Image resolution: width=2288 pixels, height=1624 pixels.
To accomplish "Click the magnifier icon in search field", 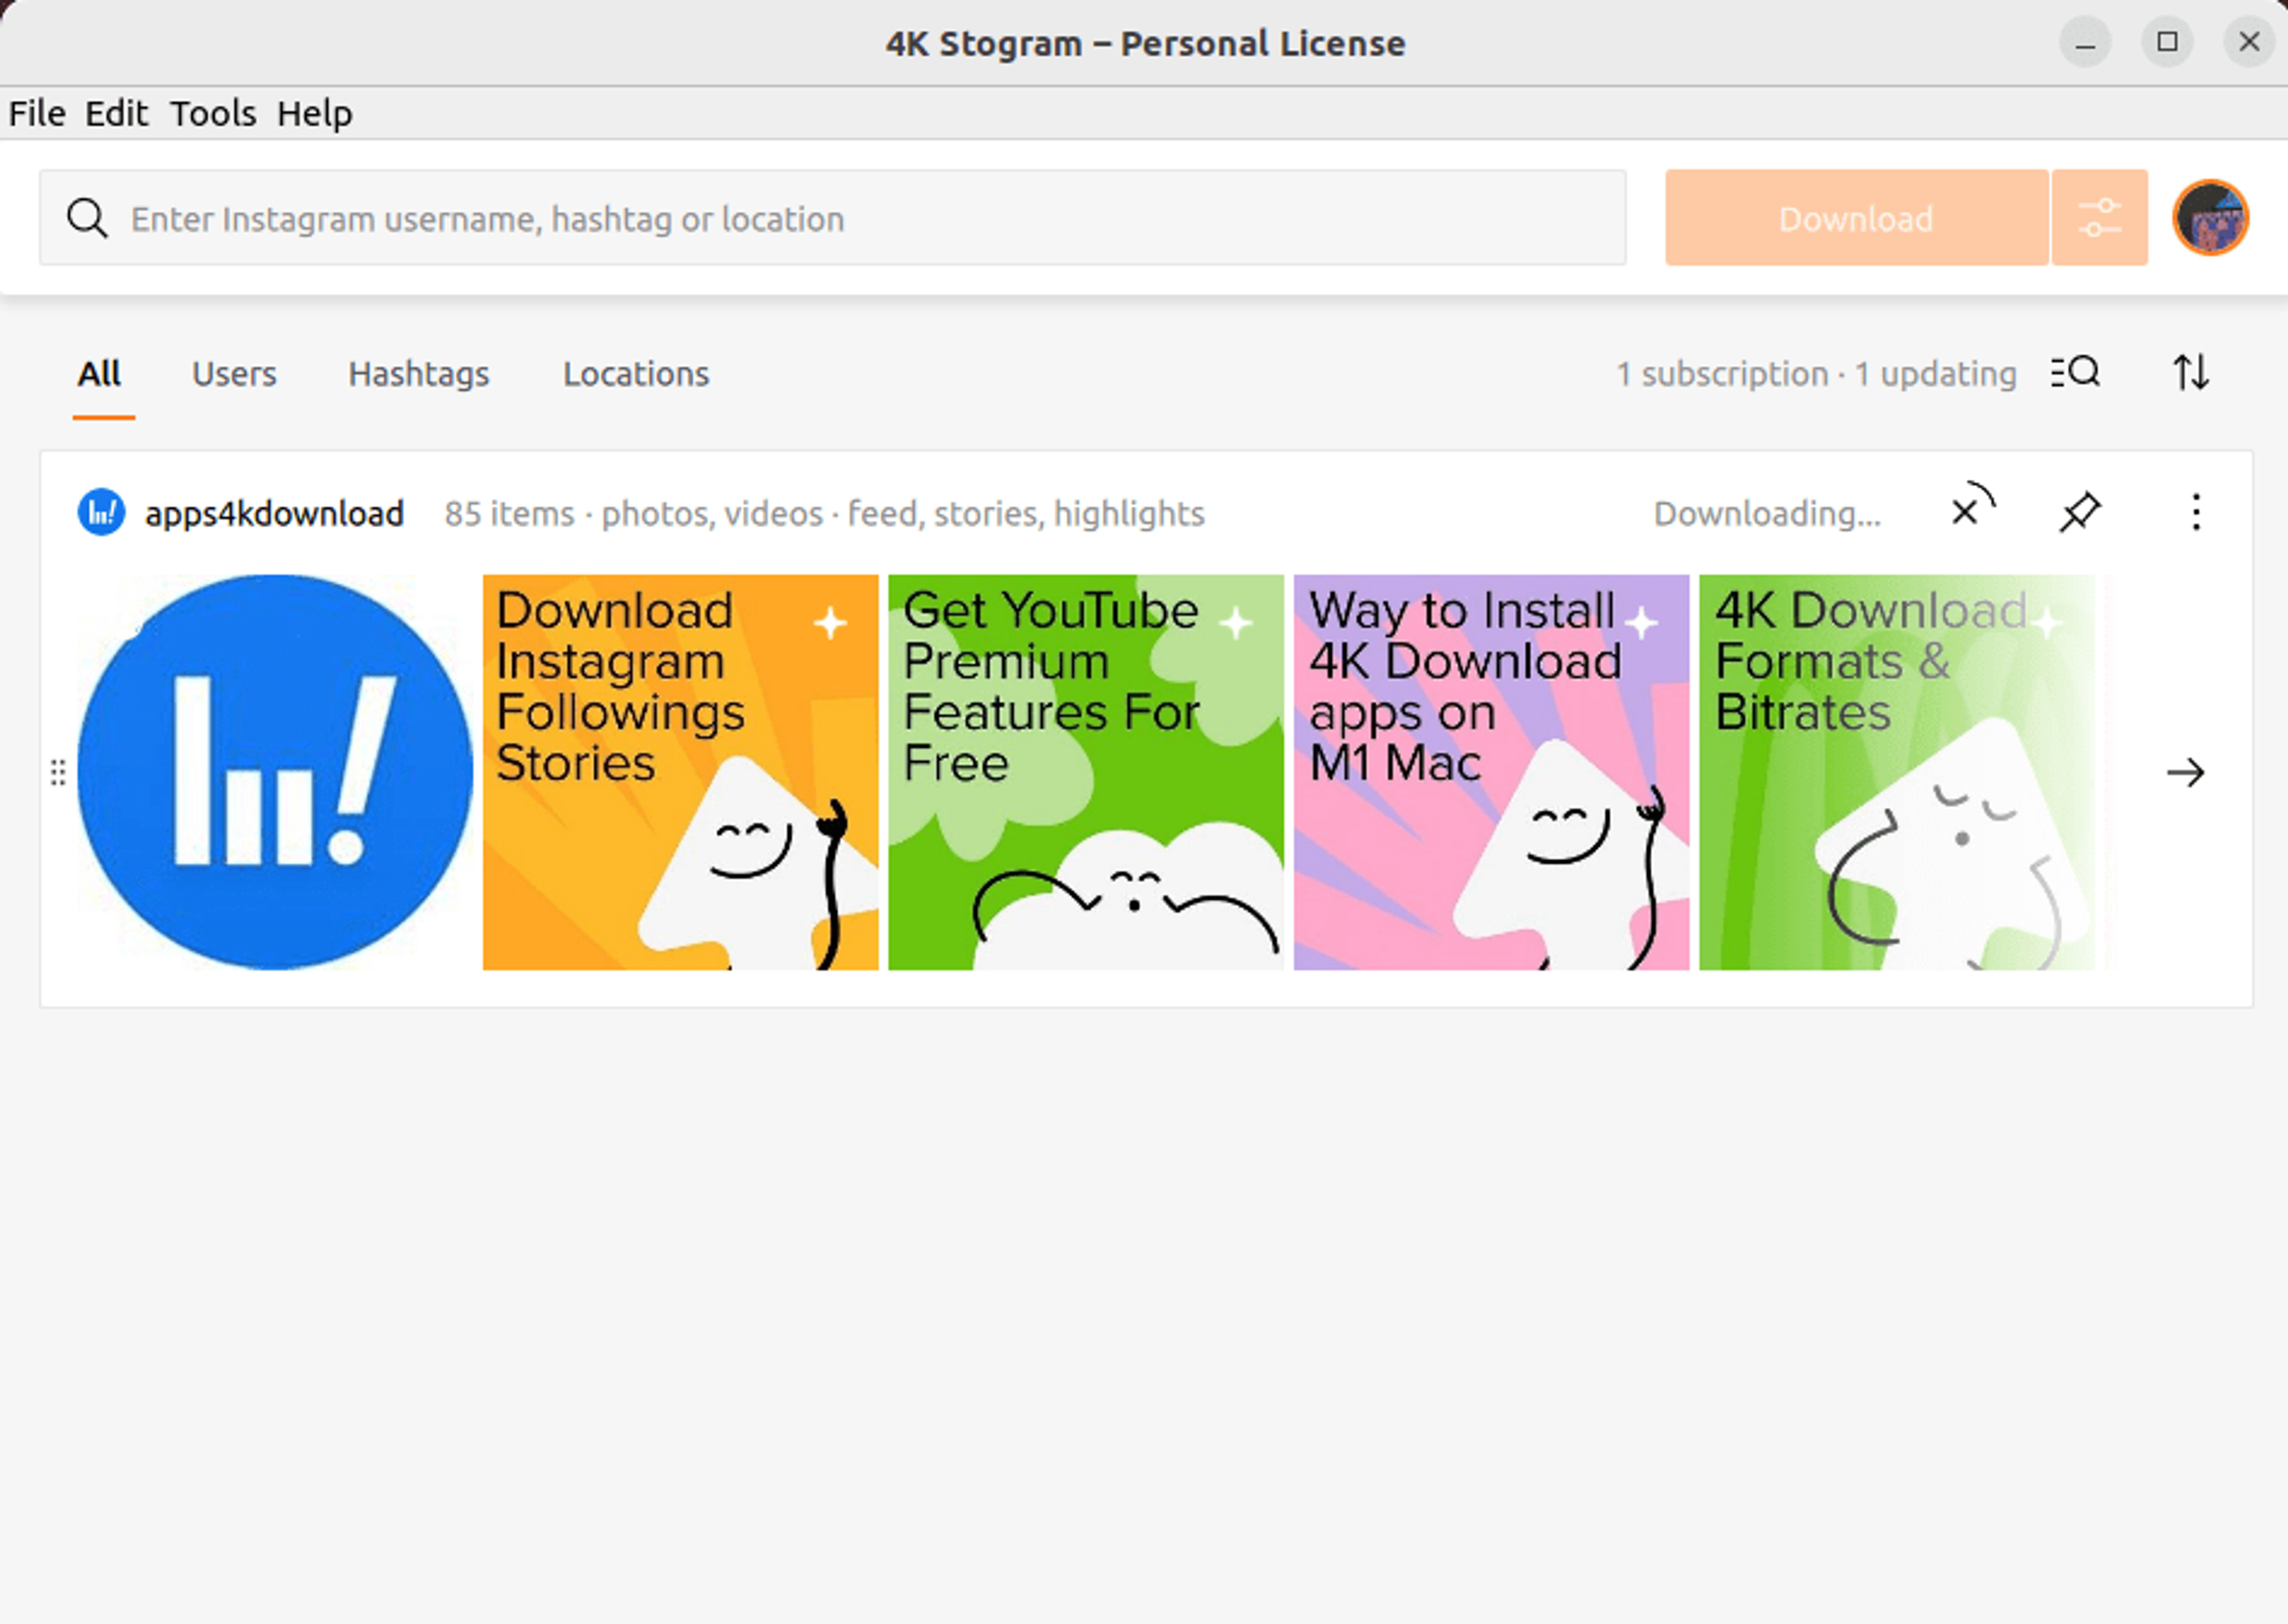I will [87, 218].
